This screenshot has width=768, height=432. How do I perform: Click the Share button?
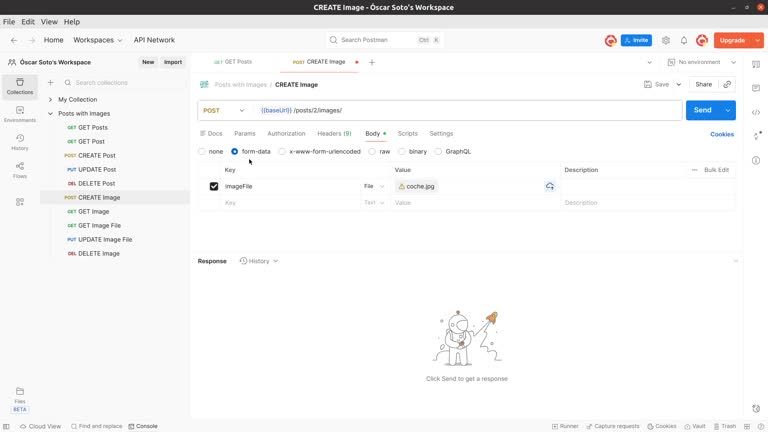coord(703,84)
